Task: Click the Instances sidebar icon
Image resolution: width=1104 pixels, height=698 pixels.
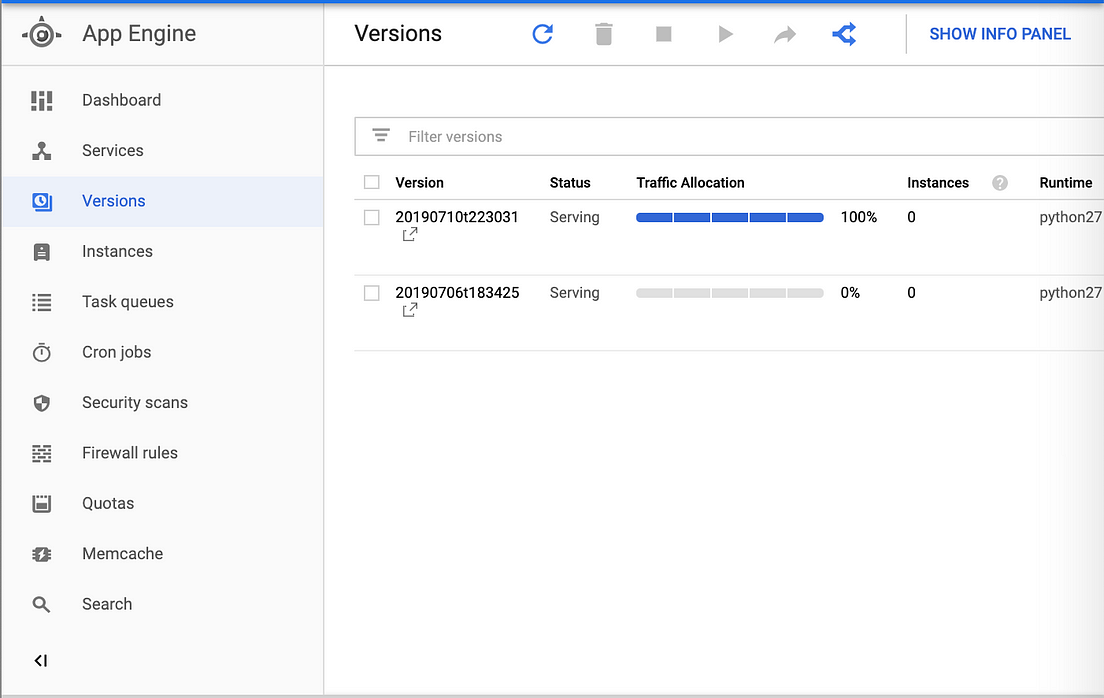Action: [42, 251]
